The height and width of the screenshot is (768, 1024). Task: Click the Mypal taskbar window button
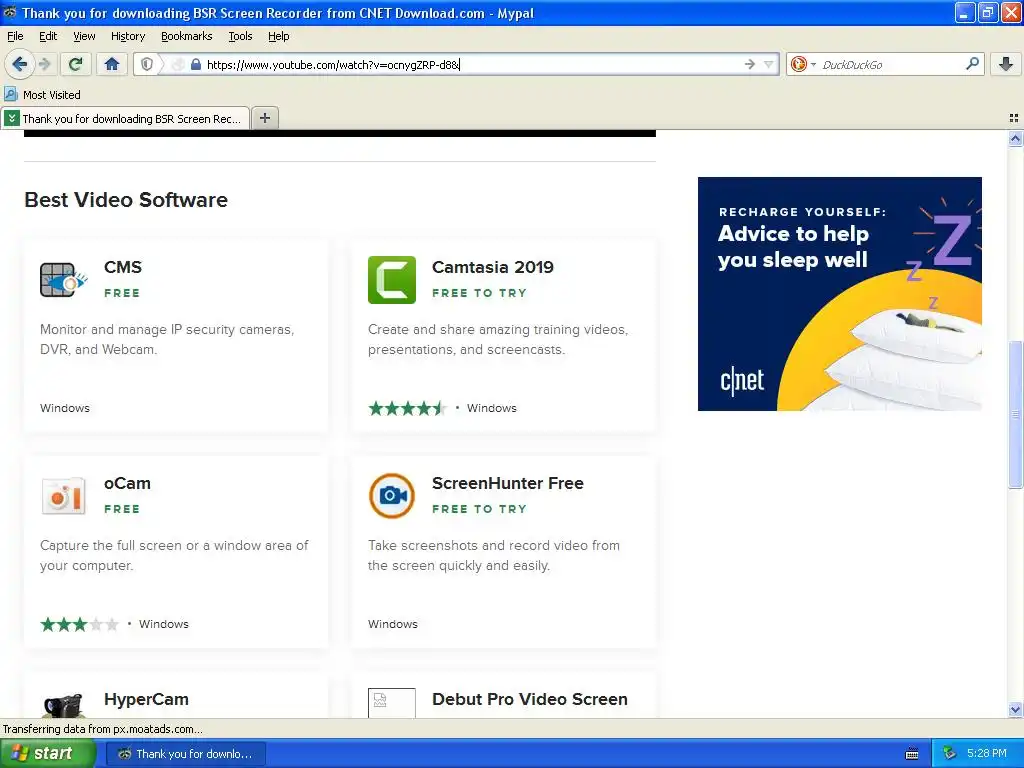point(185,754)
